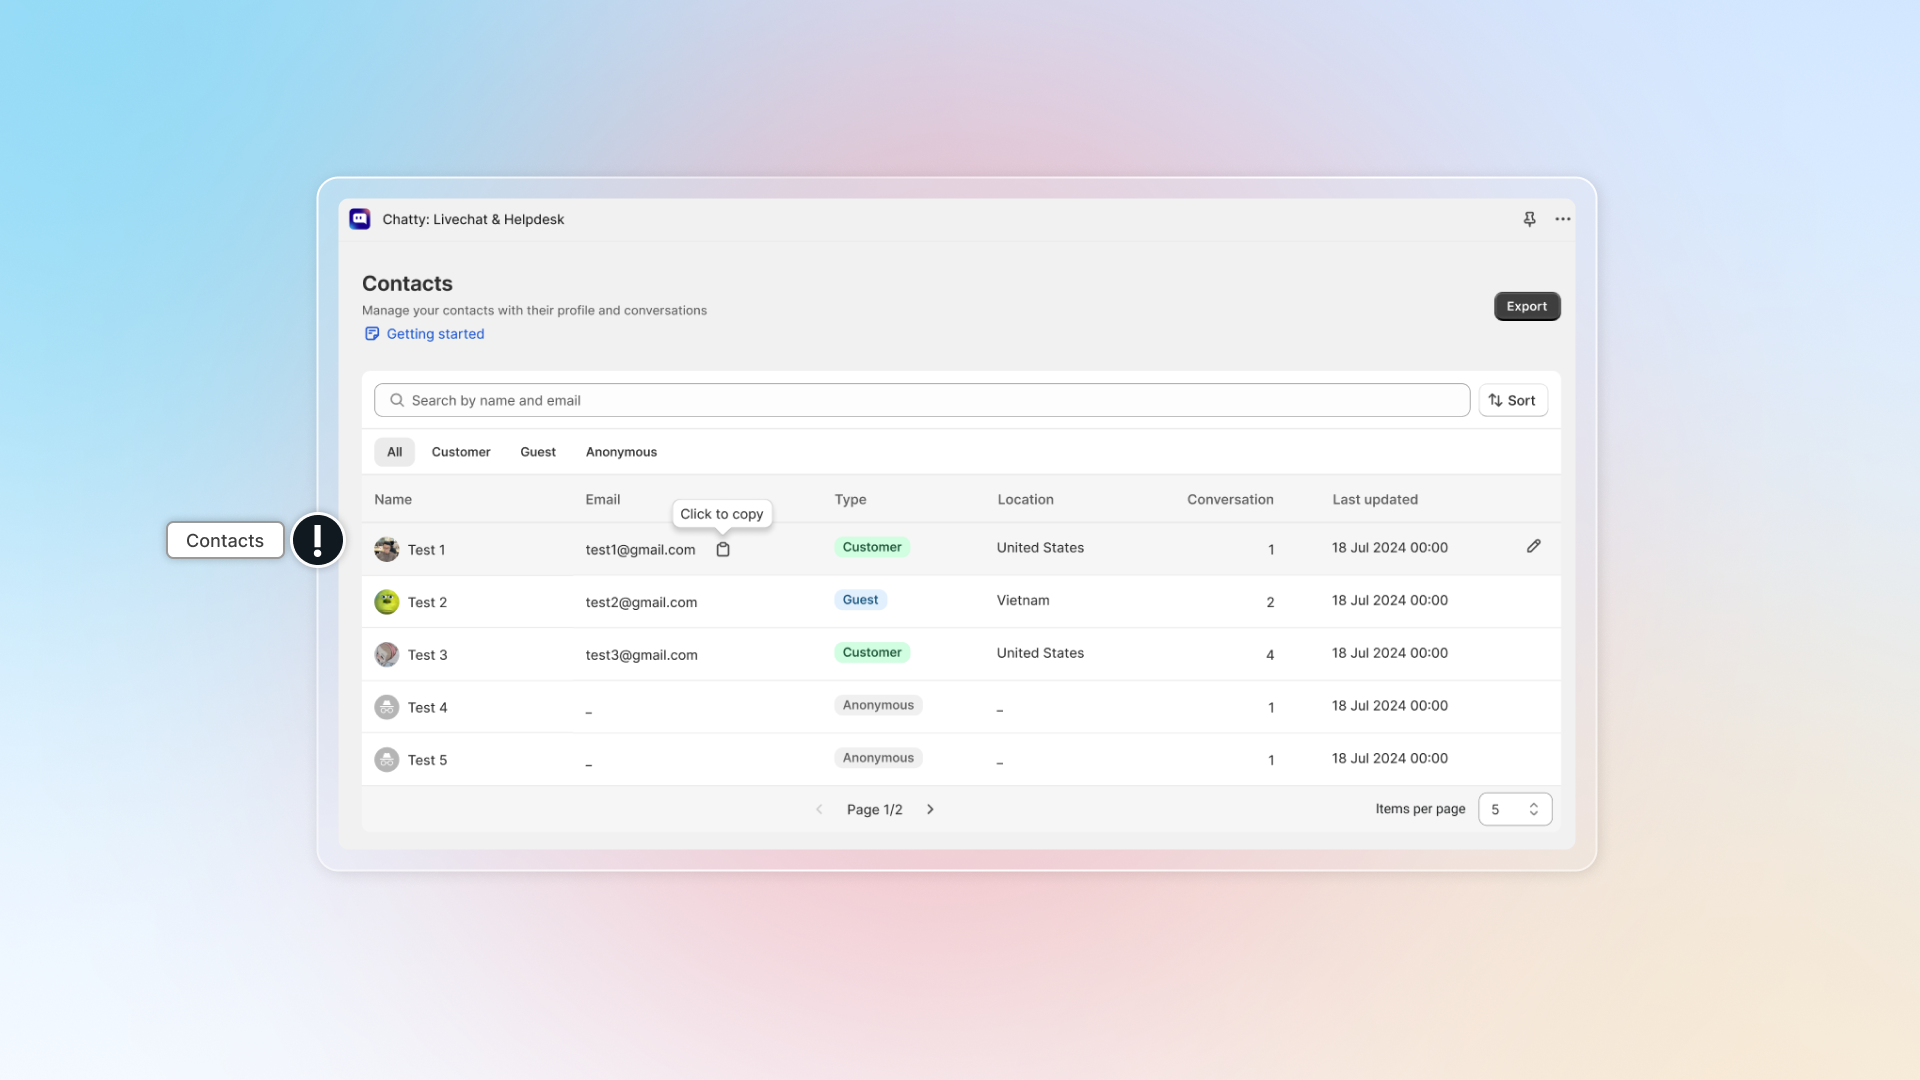The image size is (1920, 1080).
Task: Click the previous page left chevron
Action: (x=819, y=809)
